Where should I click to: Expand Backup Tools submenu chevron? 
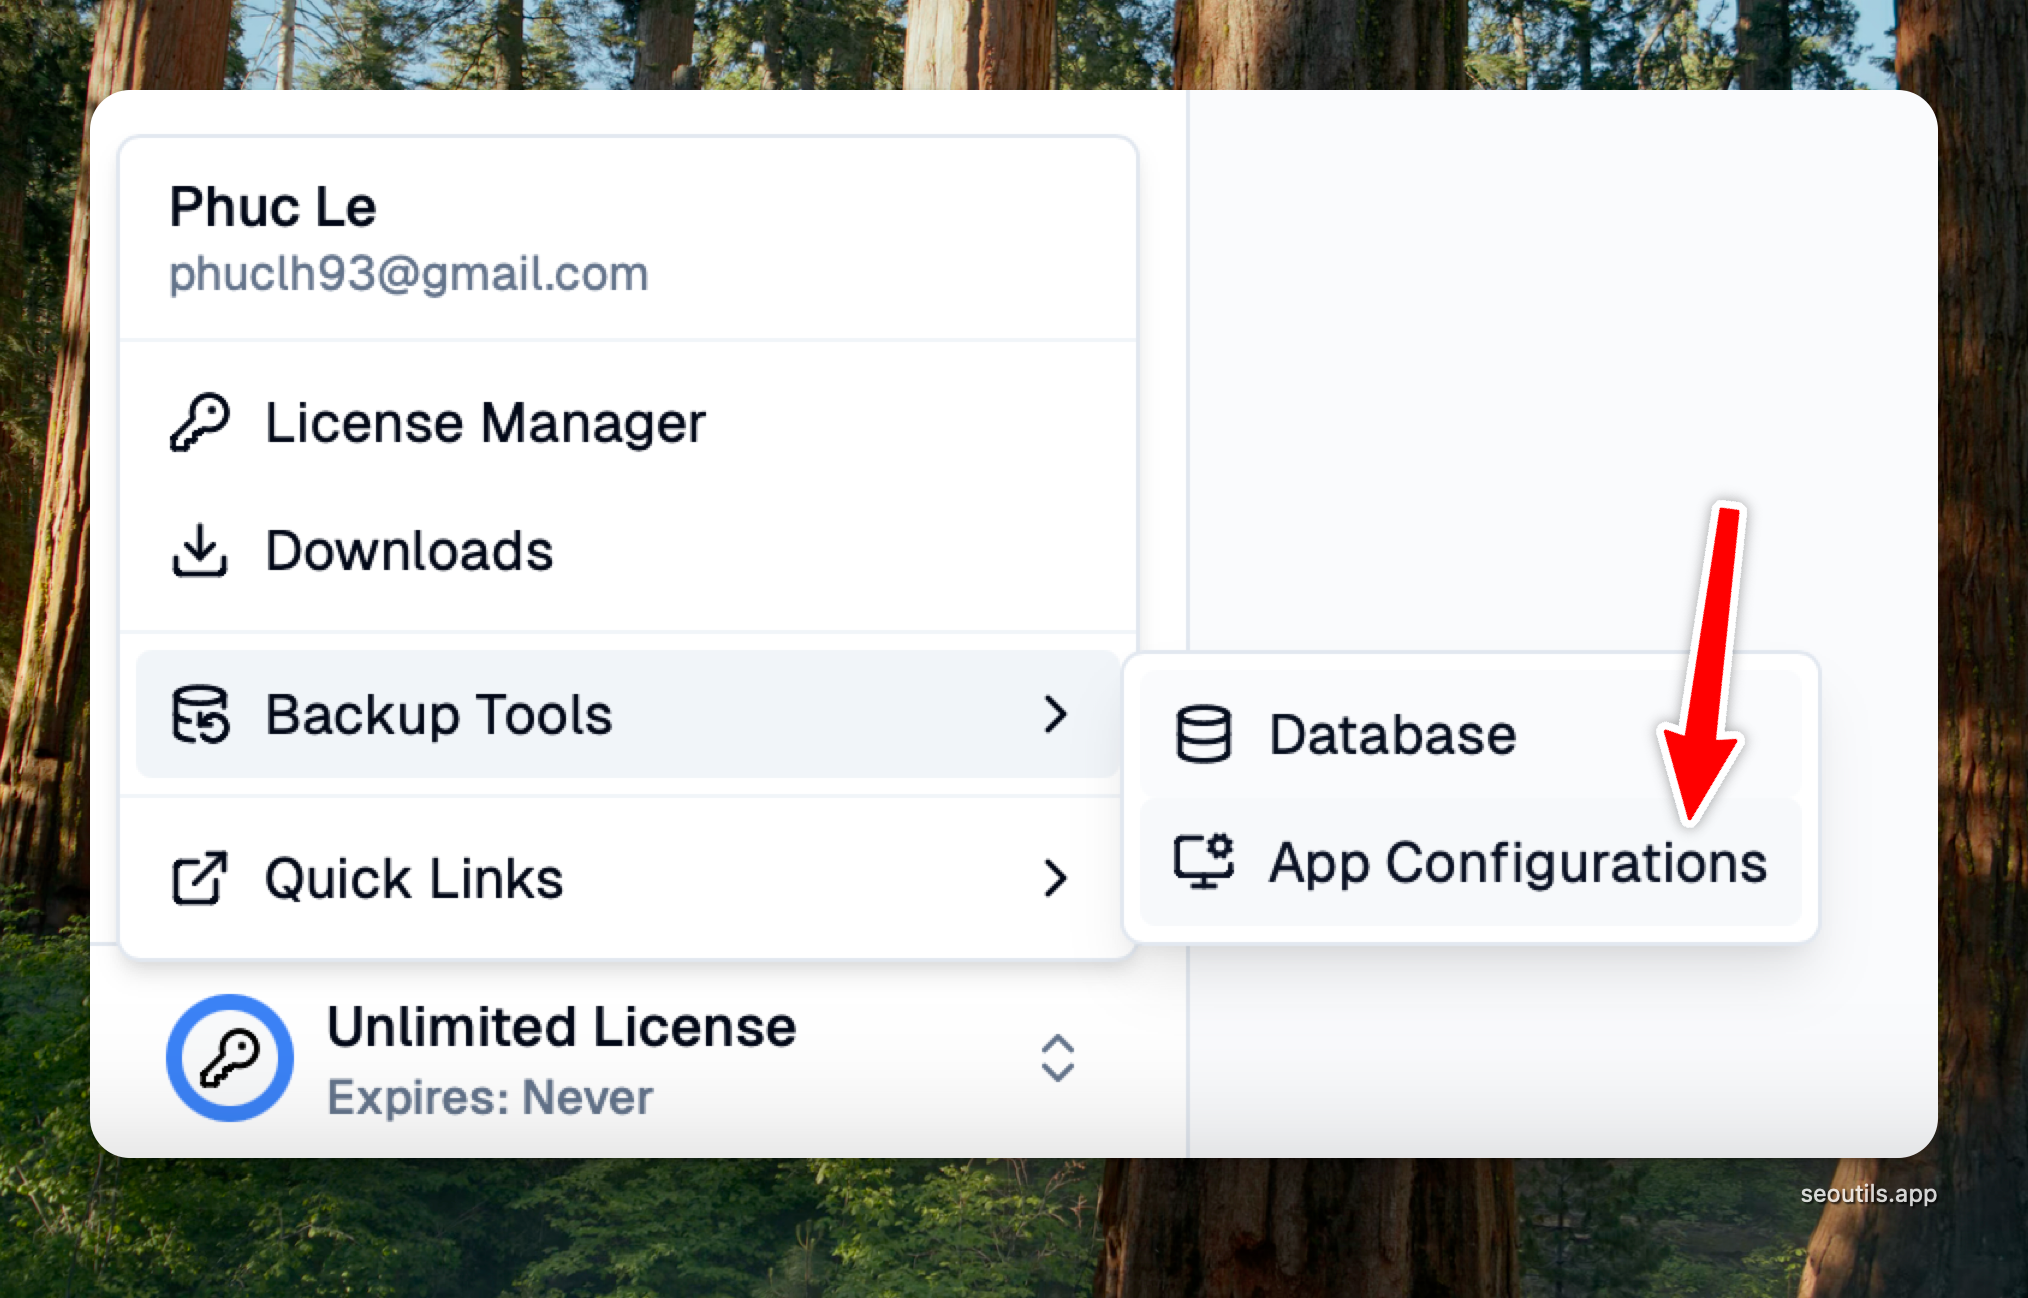point(1055,714)
